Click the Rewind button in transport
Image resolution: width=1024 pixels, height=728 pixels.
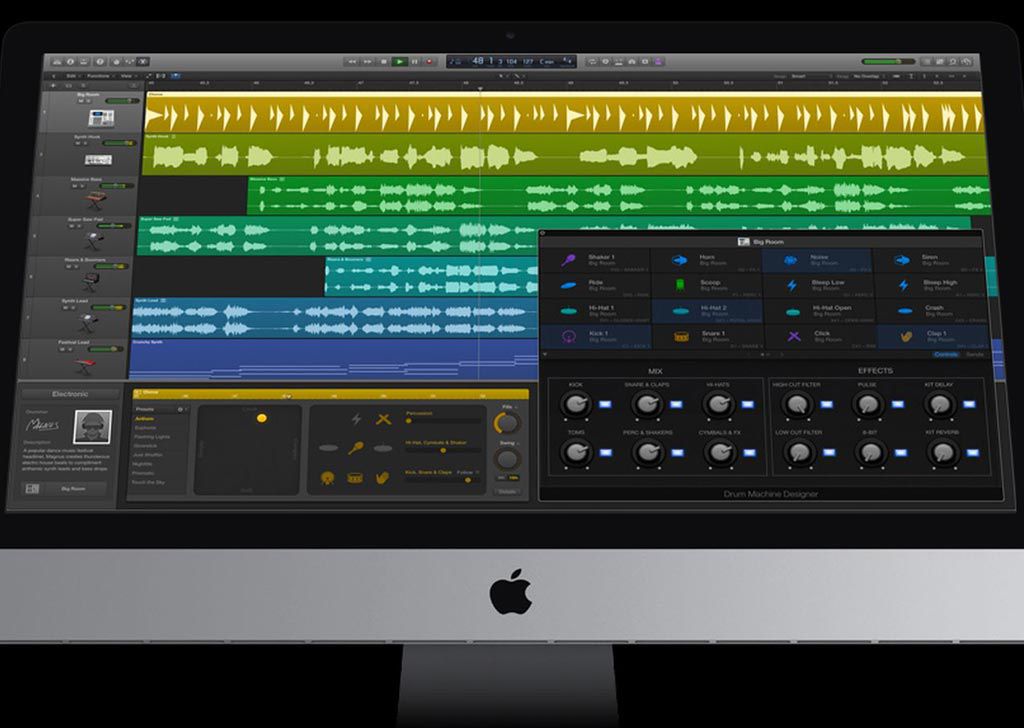[352, 61]
